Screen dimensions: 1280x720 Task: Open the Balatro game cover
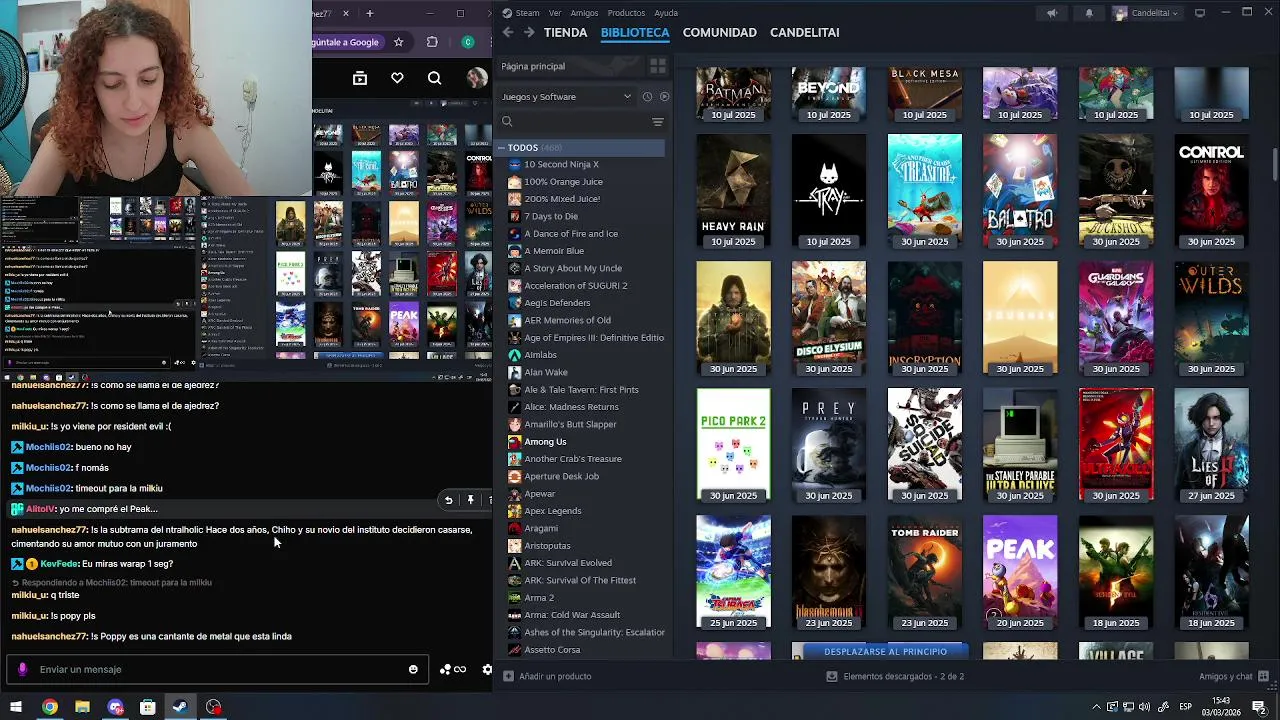tap(1020, 190)
